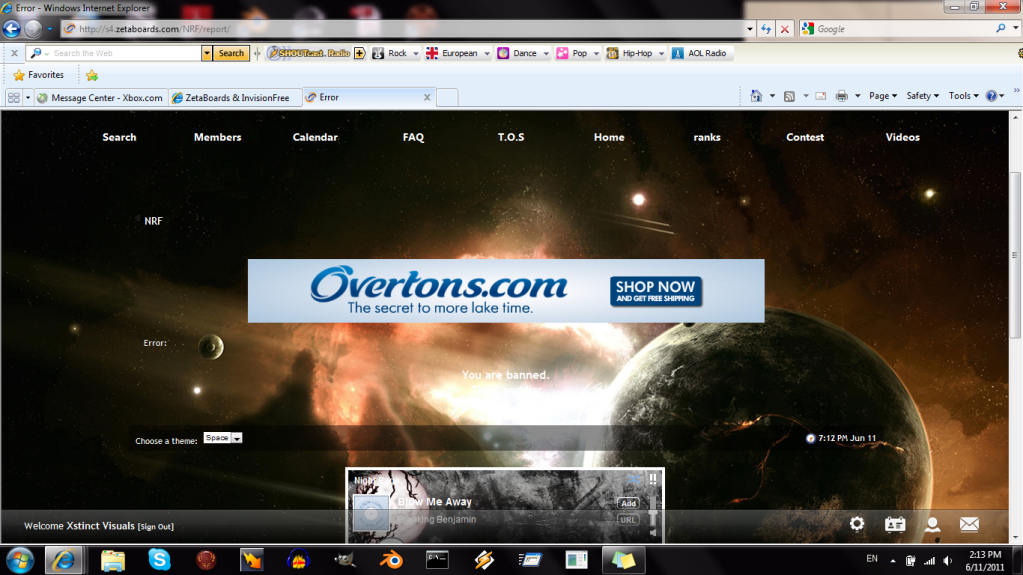Click the browser Back arrow button

tap(13, 29)
